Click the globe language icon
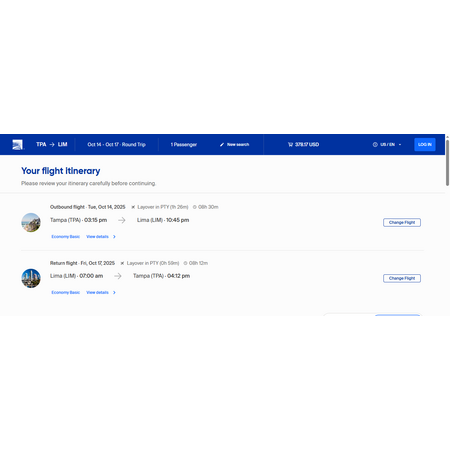This screenshot has width=450, height=450. (x=375, y=144)
